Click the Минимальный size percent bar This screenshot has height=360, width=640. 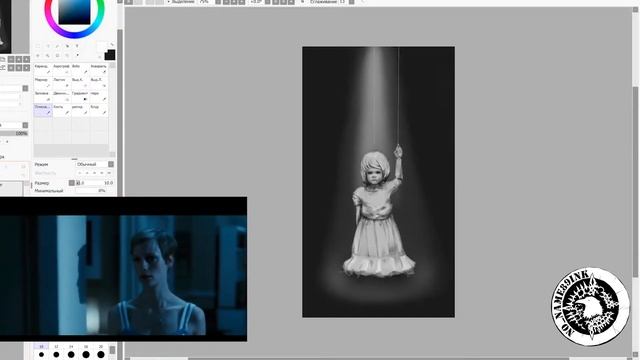(95, 191)
